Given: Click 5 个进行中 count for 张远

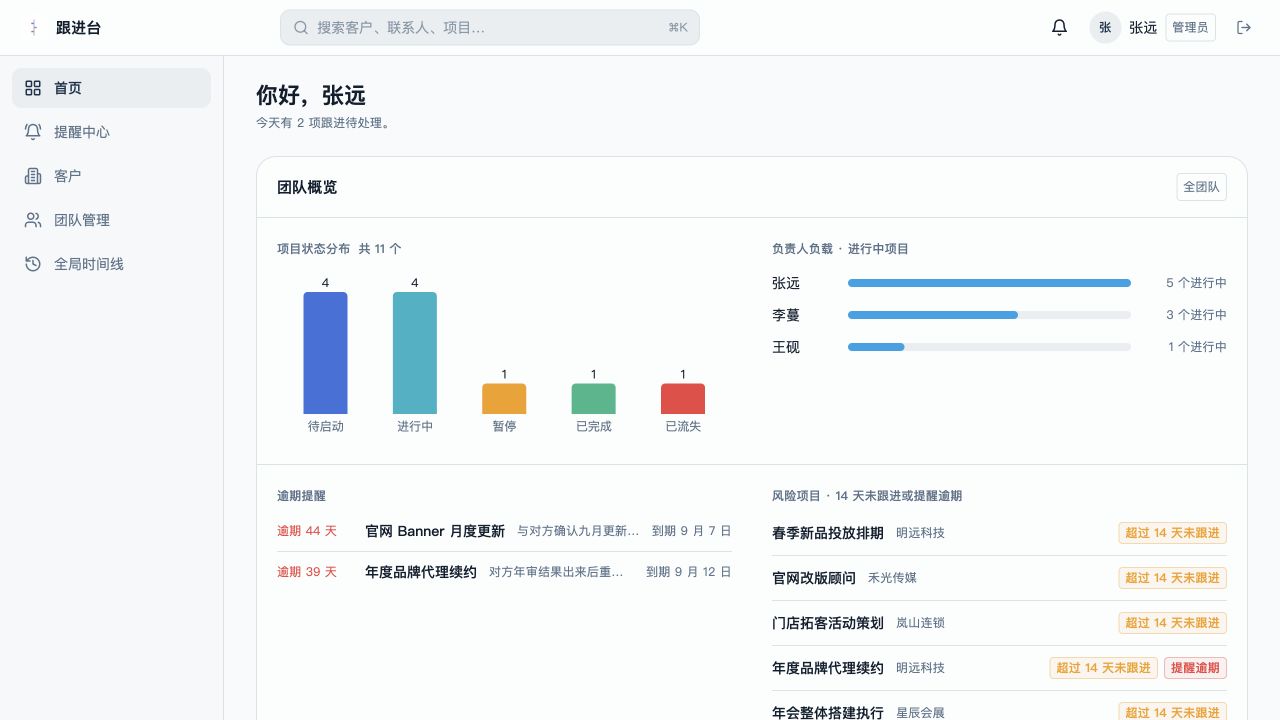Looking at the screenshot, I should tap(1196, 283).
